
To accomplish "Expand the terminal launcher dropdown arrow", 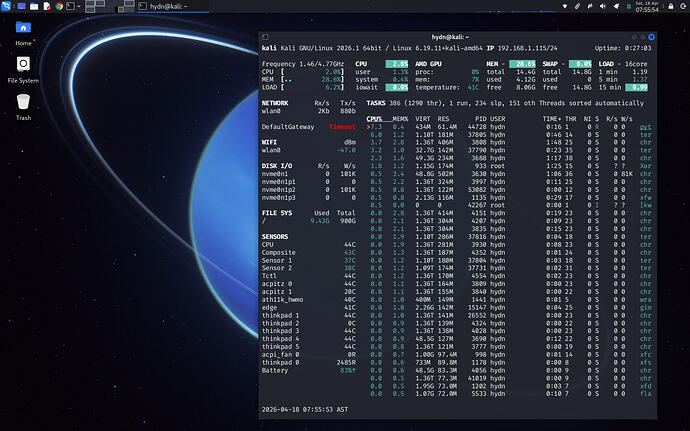I will (x=79, y=6).
